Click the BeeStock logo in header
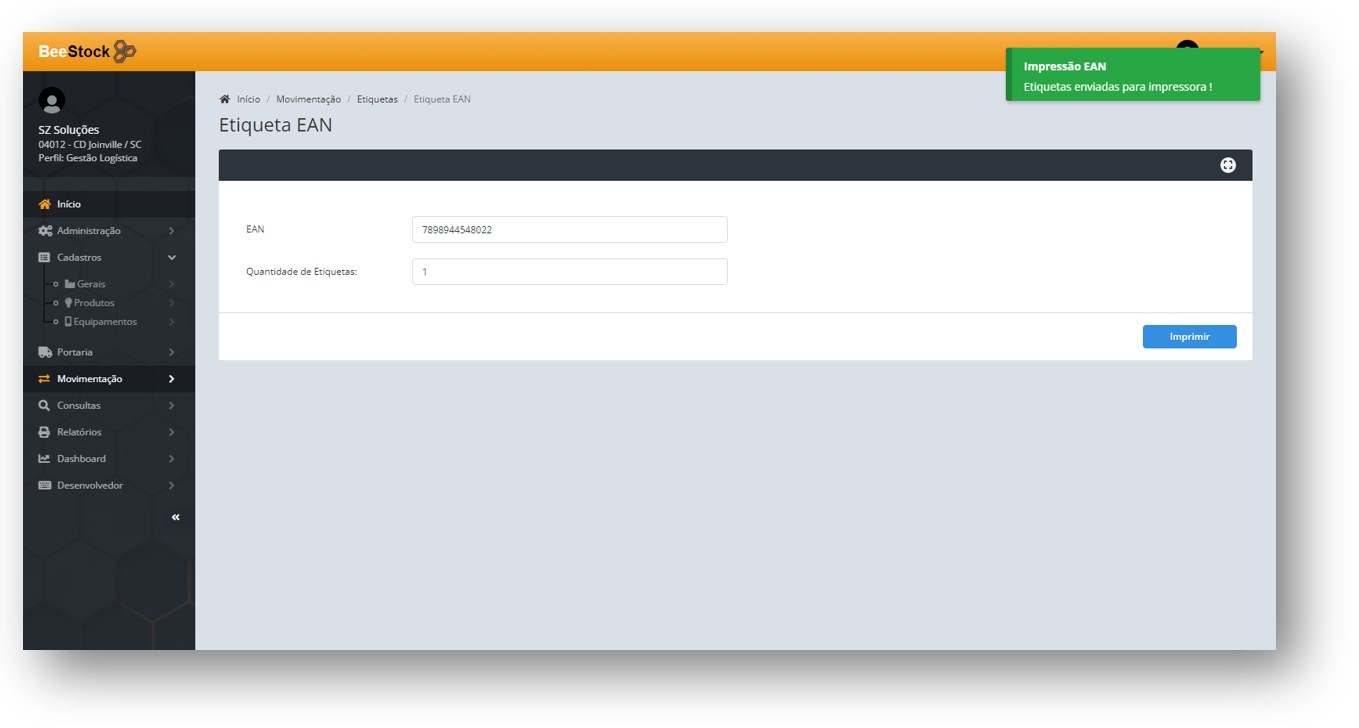1359x728 pixels. point(86,52)
